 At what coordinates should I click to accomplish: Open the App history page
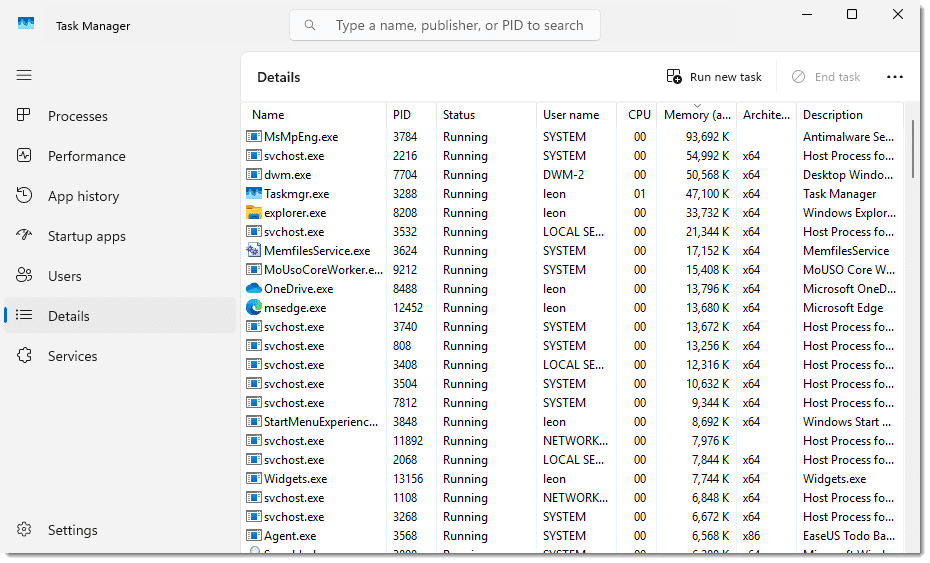pos(84,196)
